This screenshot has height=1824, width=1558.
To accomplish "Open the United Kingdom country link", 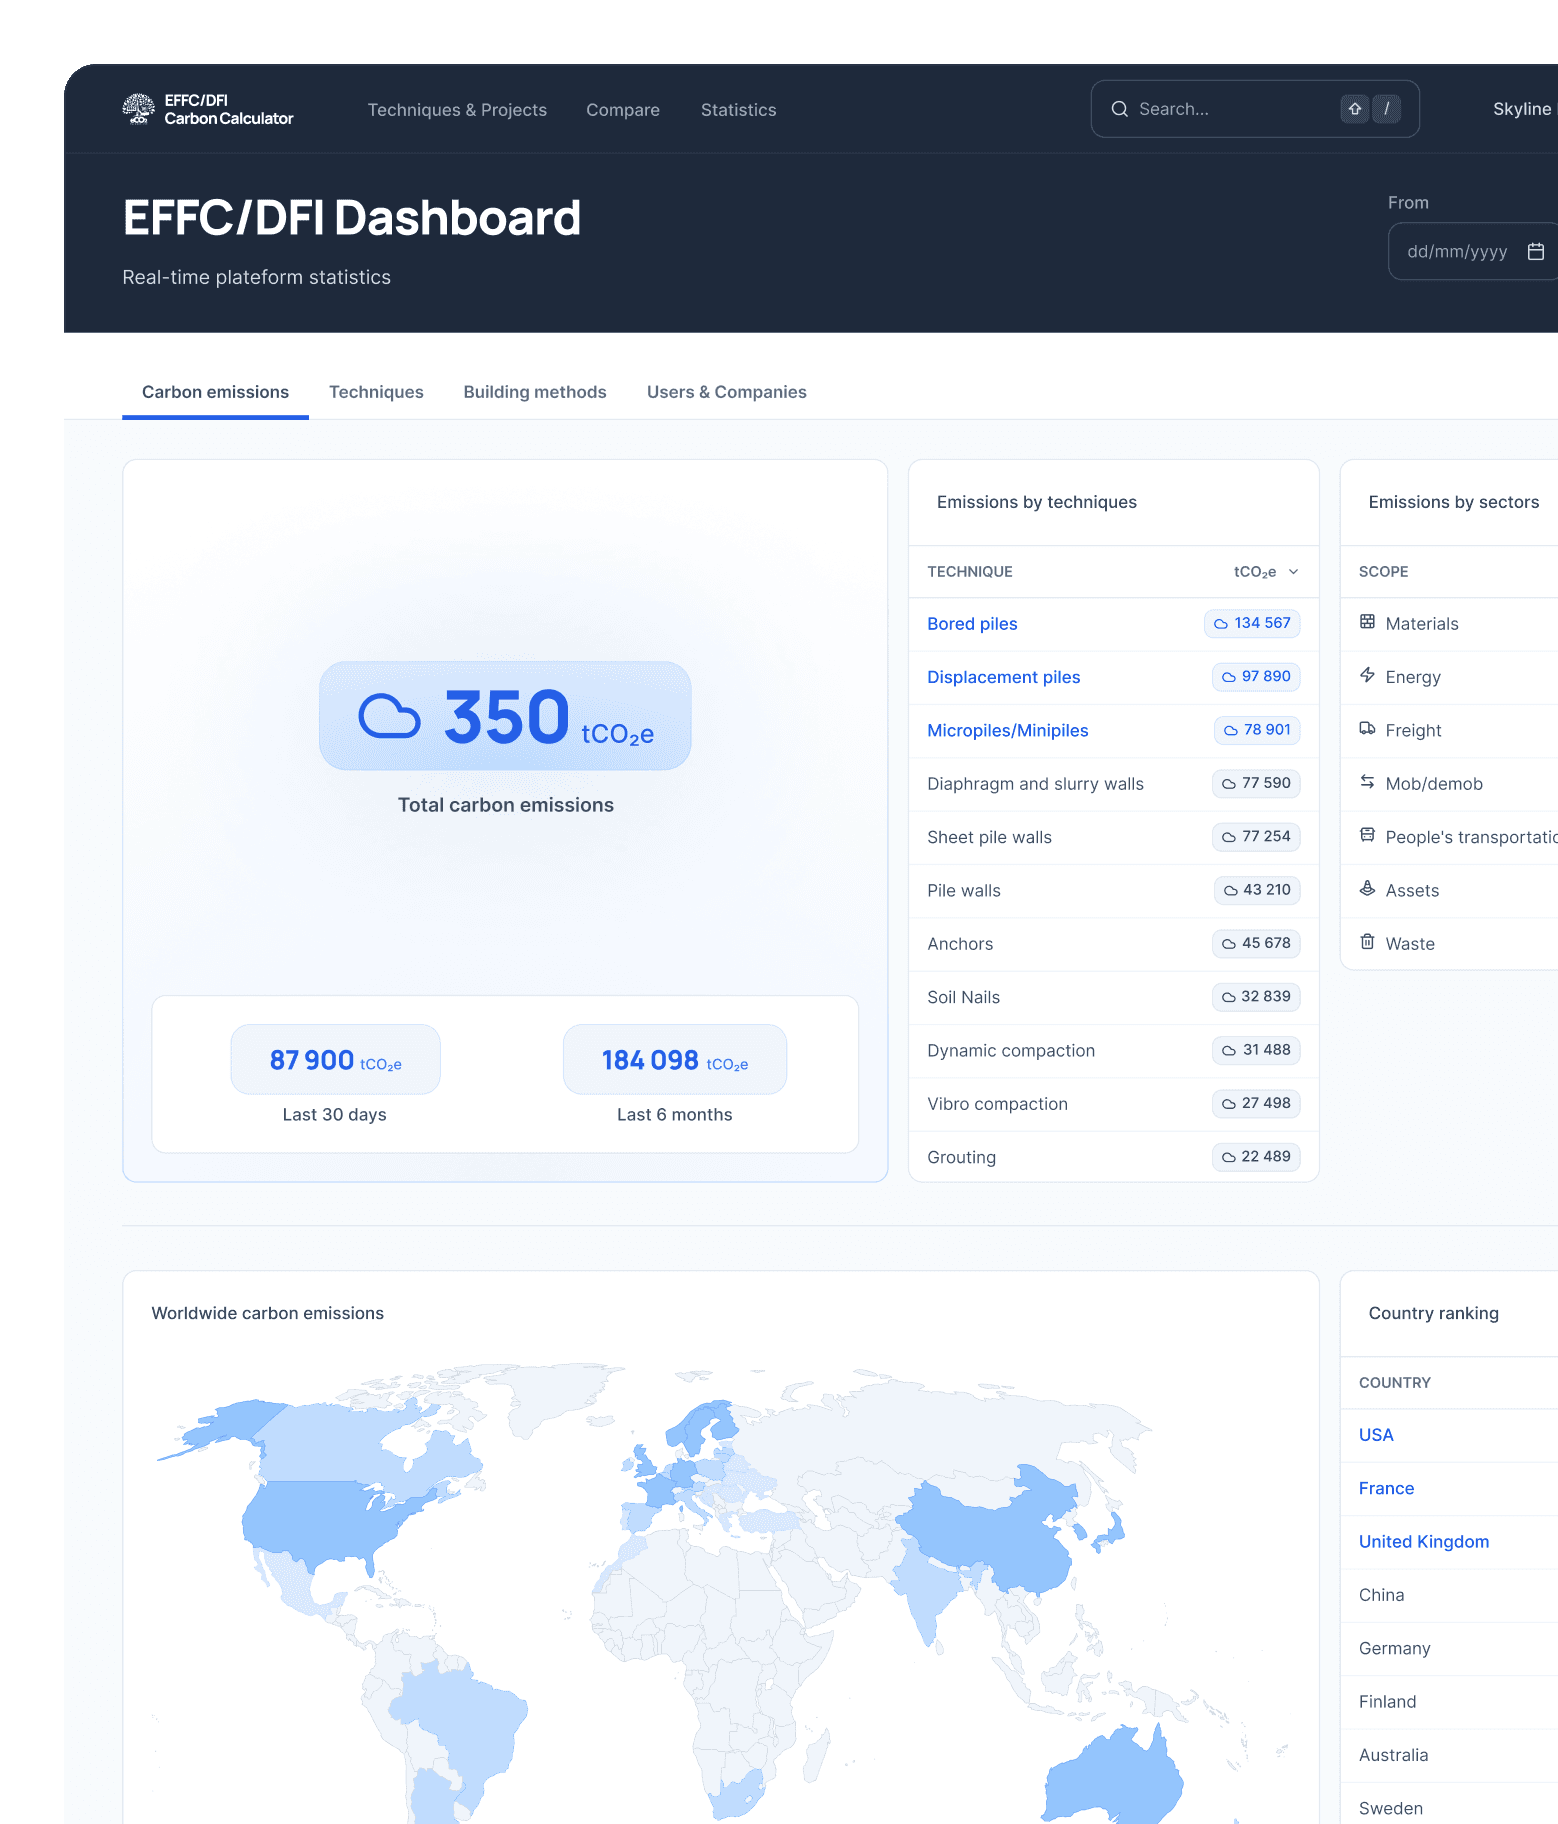I will click(1424, 1542).
